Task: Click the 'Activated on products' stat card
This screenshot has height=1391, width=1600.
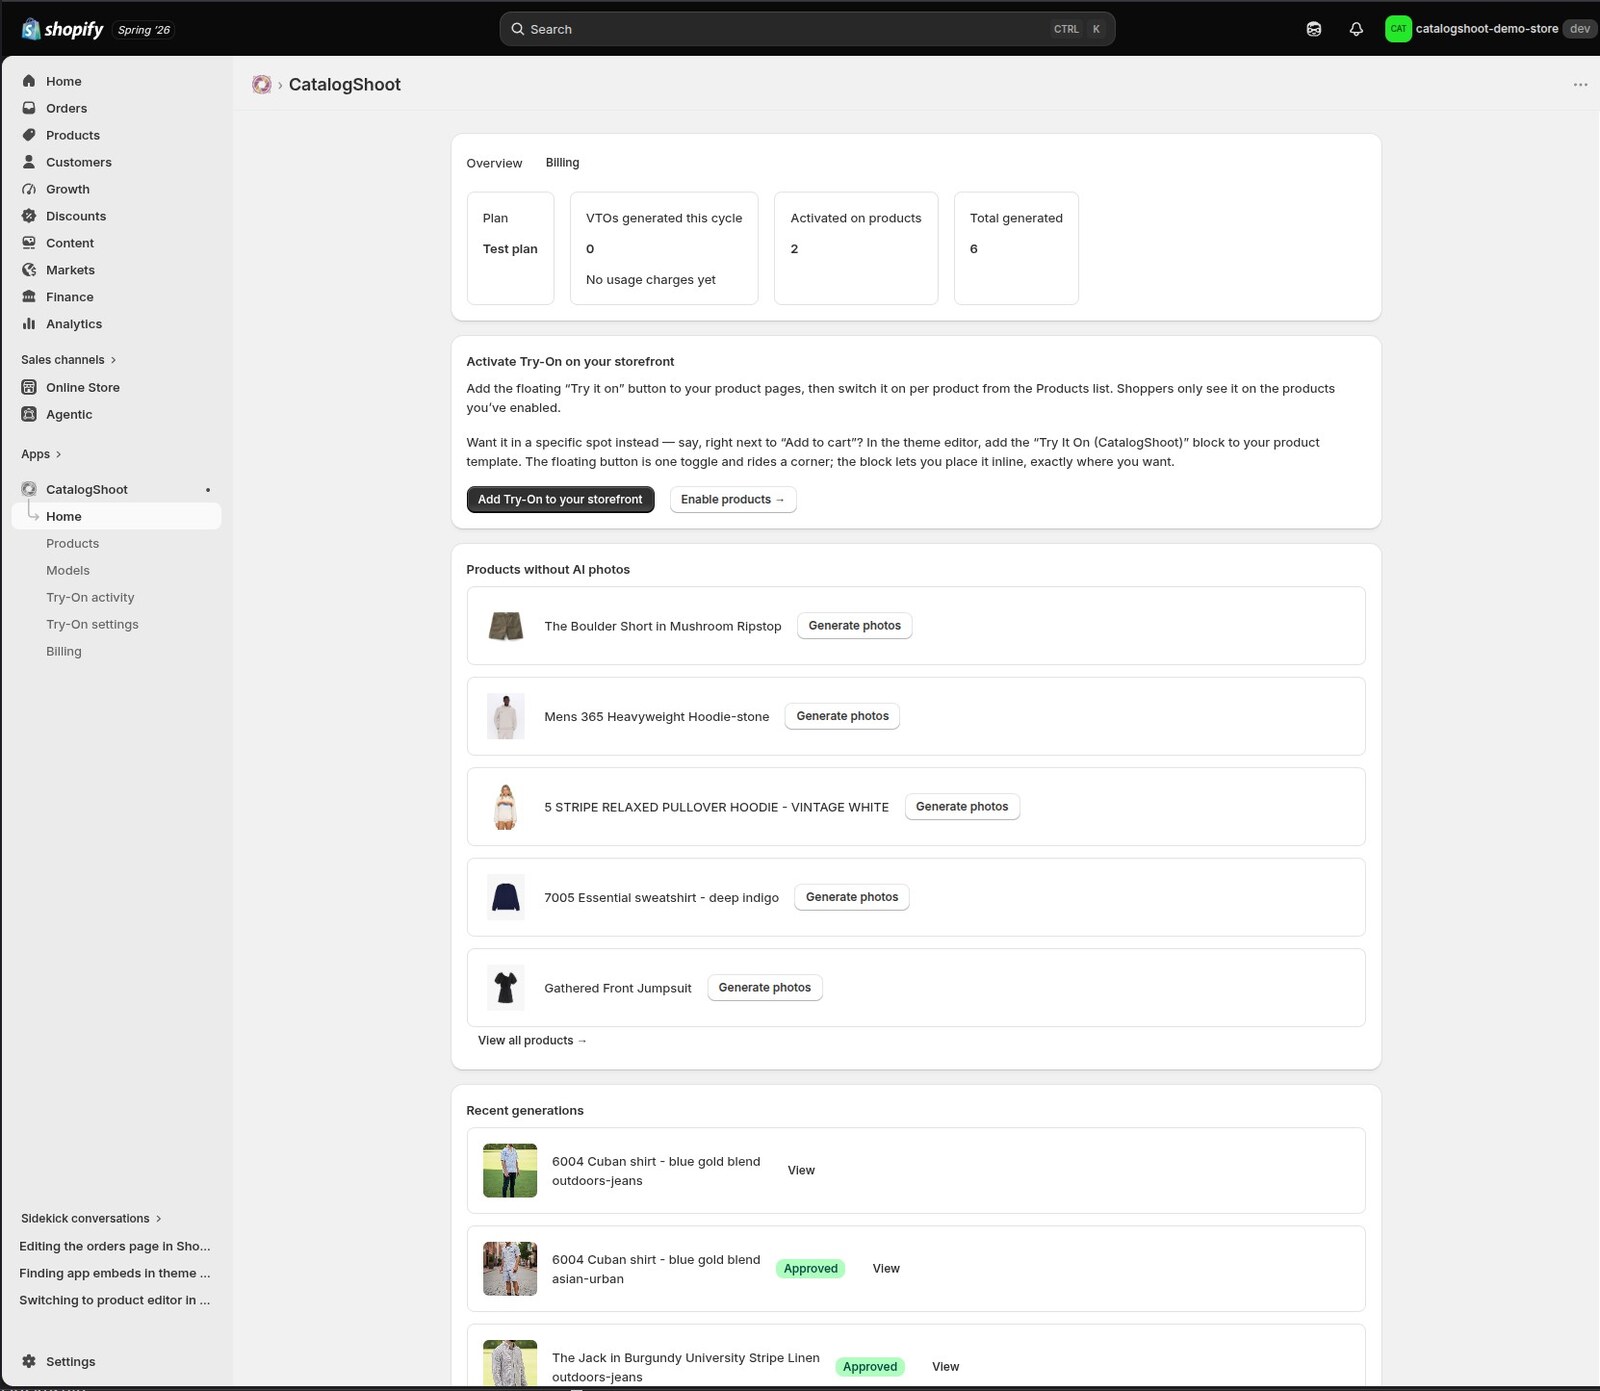Action: click(x=856, y=248)
